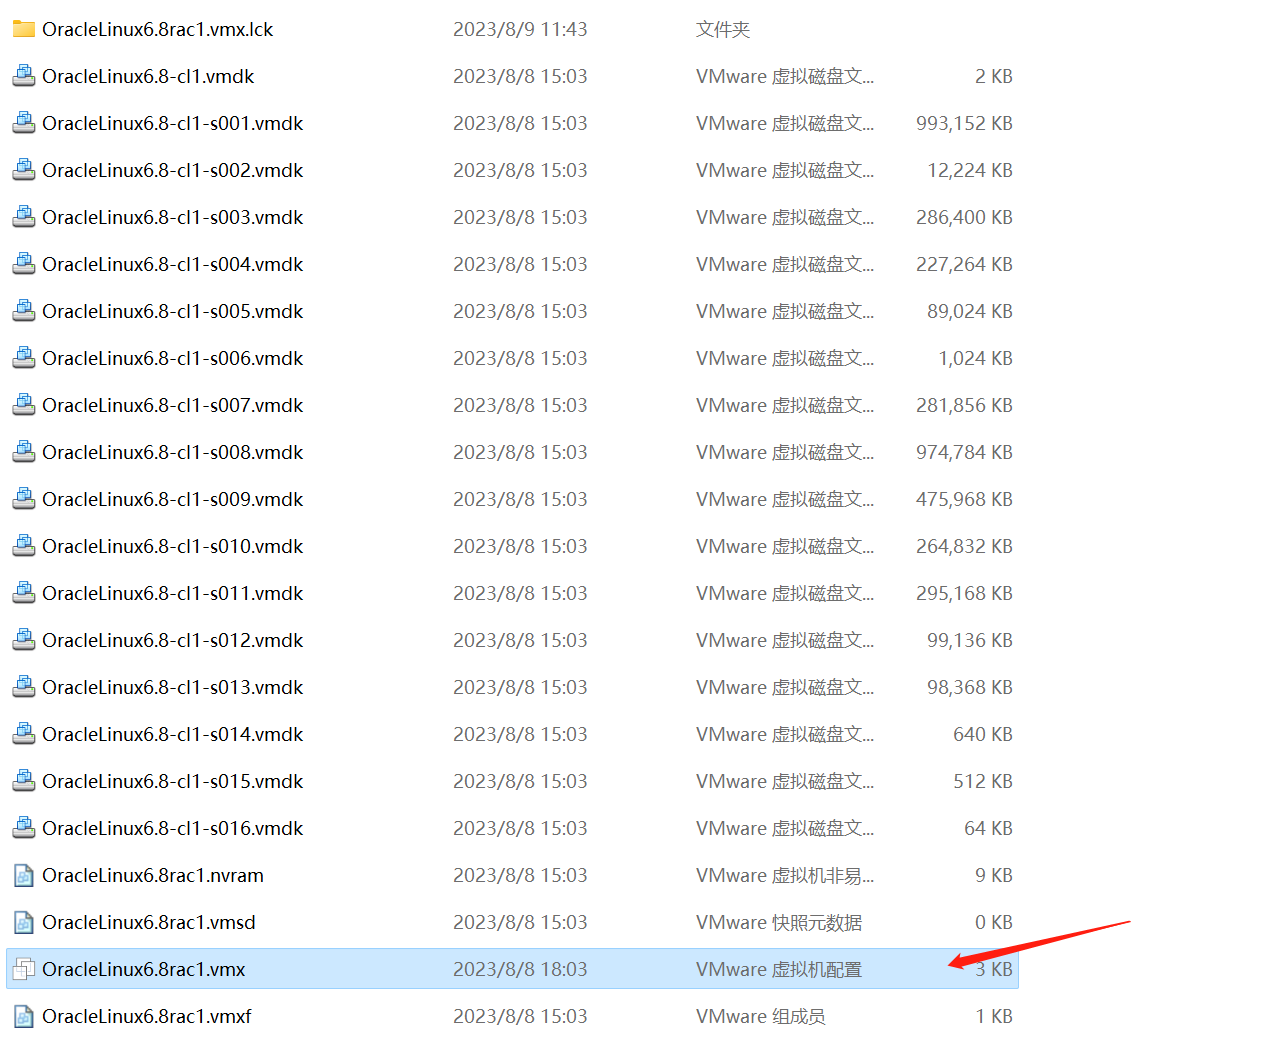Click the OracleLinux6.8-cl1.vmdk disk icon
The width and height of the screenshot is (1265, 1064).
click(x=24, y=76)
